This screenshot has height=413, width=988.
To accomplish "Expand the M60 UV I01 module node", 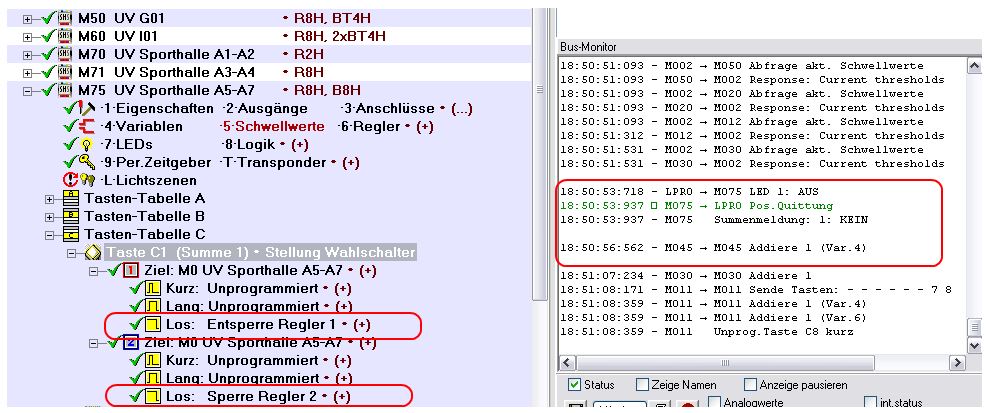I will (27, 37).
